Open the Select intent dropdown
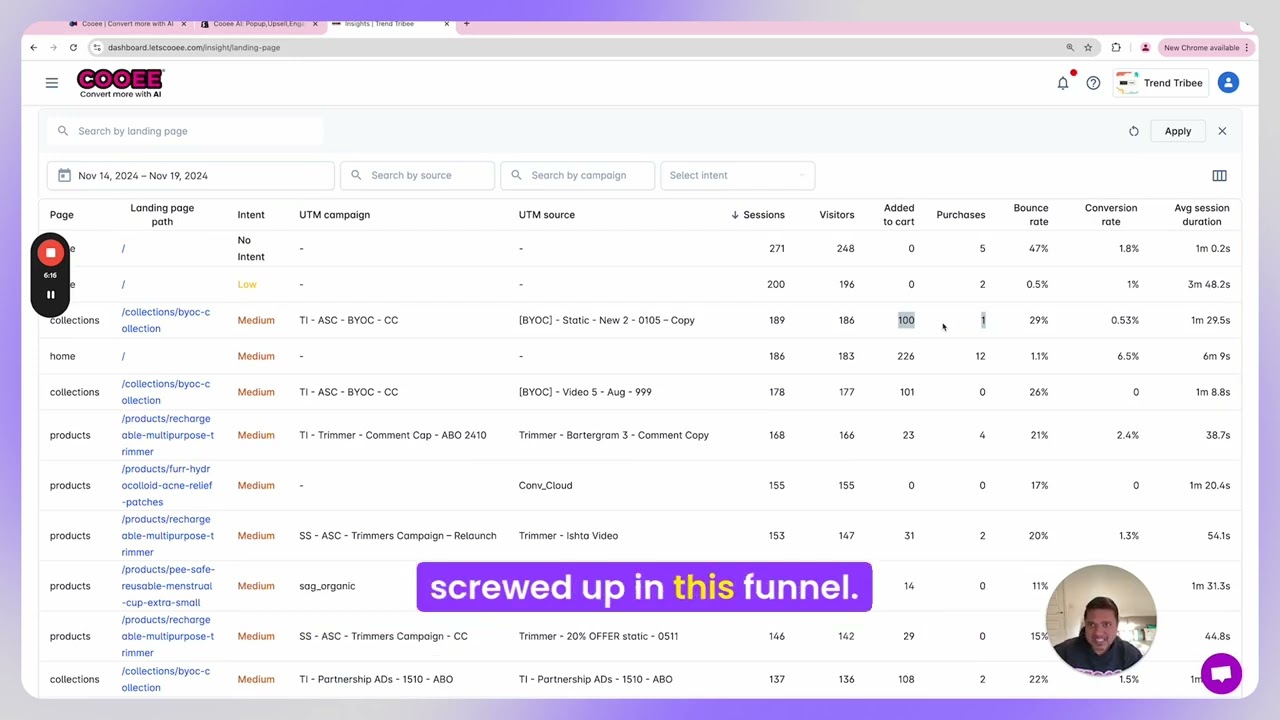The height and width of the screenshot is (720, 1280). [737, 175]
